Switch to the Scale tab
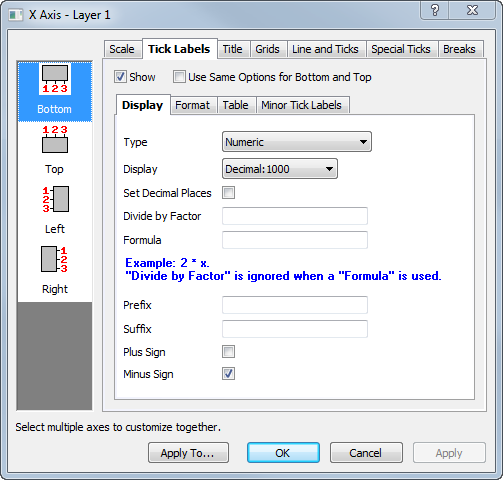Viewport: 503px width, 480px height. 122,49
